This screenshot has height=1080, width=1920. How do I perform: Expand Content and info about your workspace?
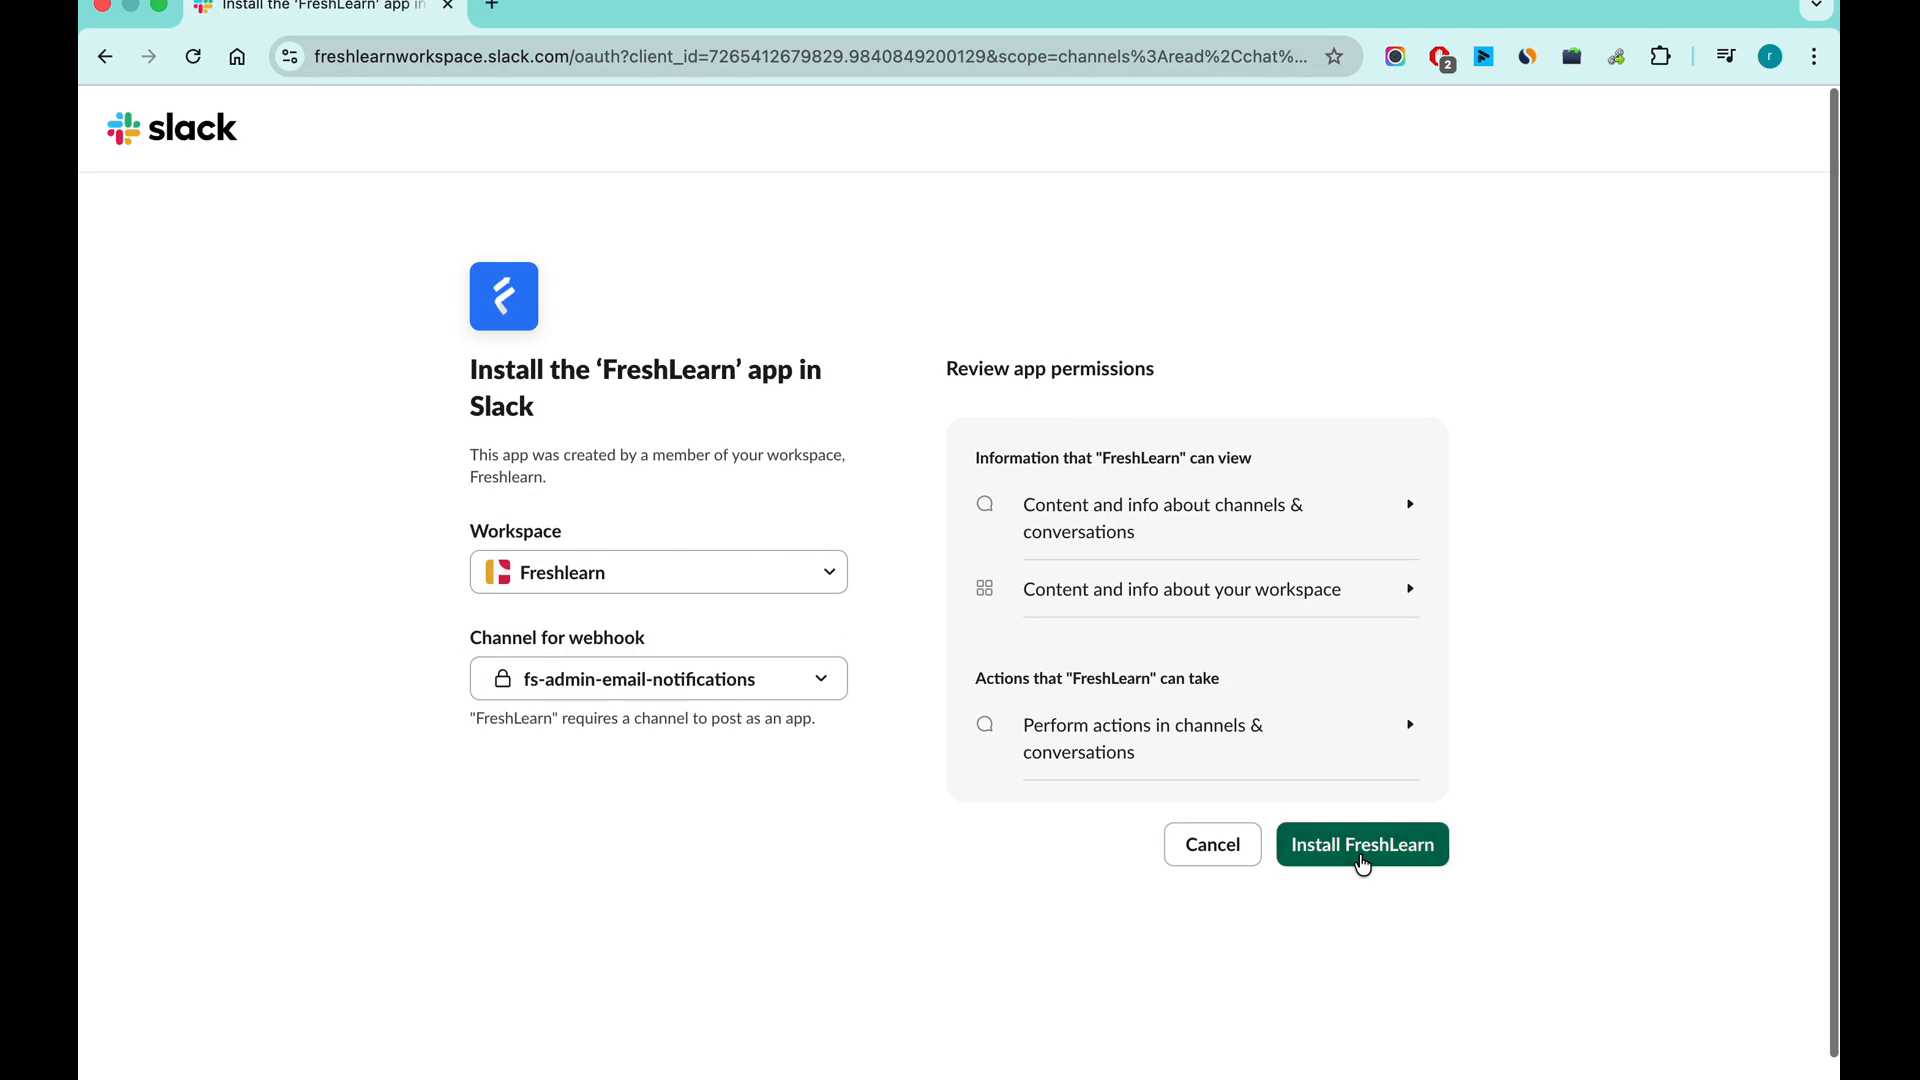coord(1409,589)
